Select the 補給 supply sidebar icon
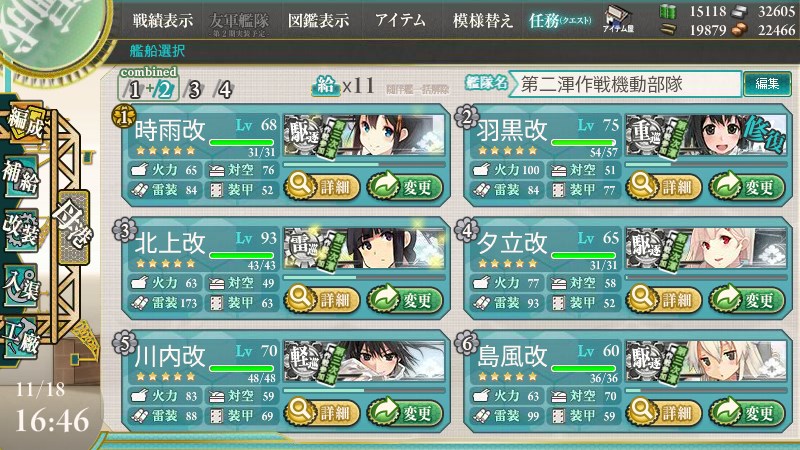 coord(21,177)
